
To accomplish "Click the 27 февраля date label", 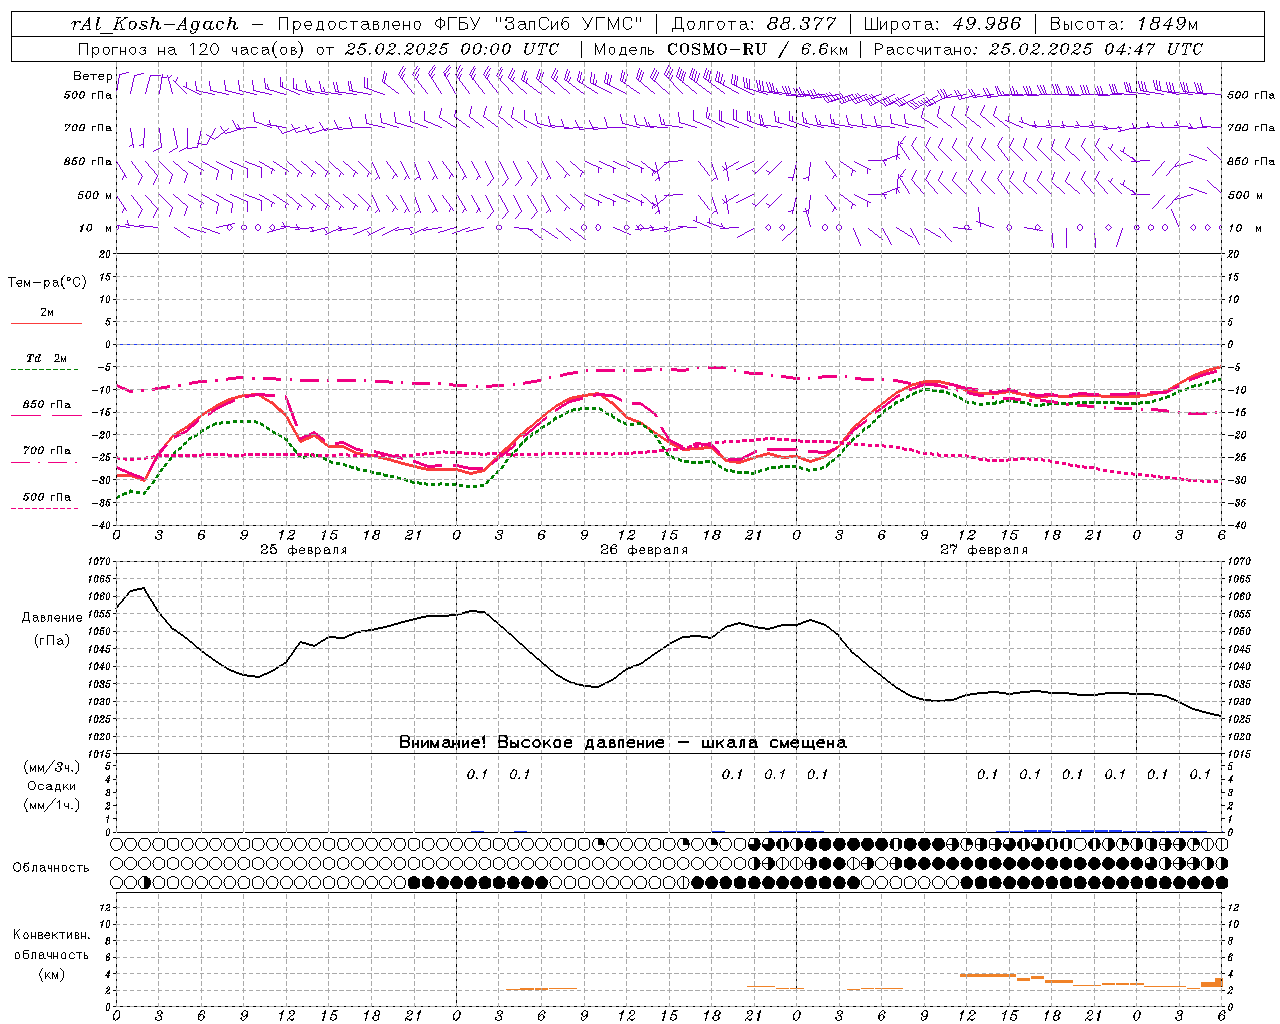I will (984, 550).
